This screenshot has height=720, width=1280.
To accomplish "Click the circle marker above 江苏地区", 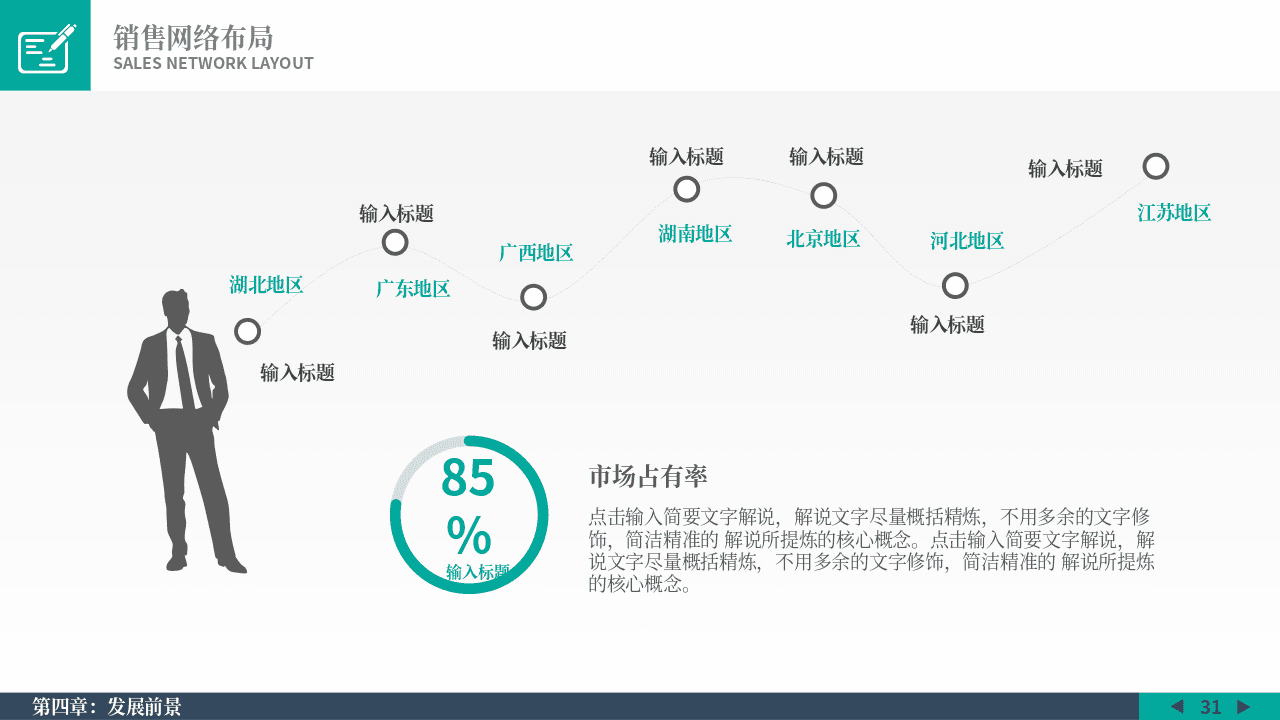I will [1156, 166].
